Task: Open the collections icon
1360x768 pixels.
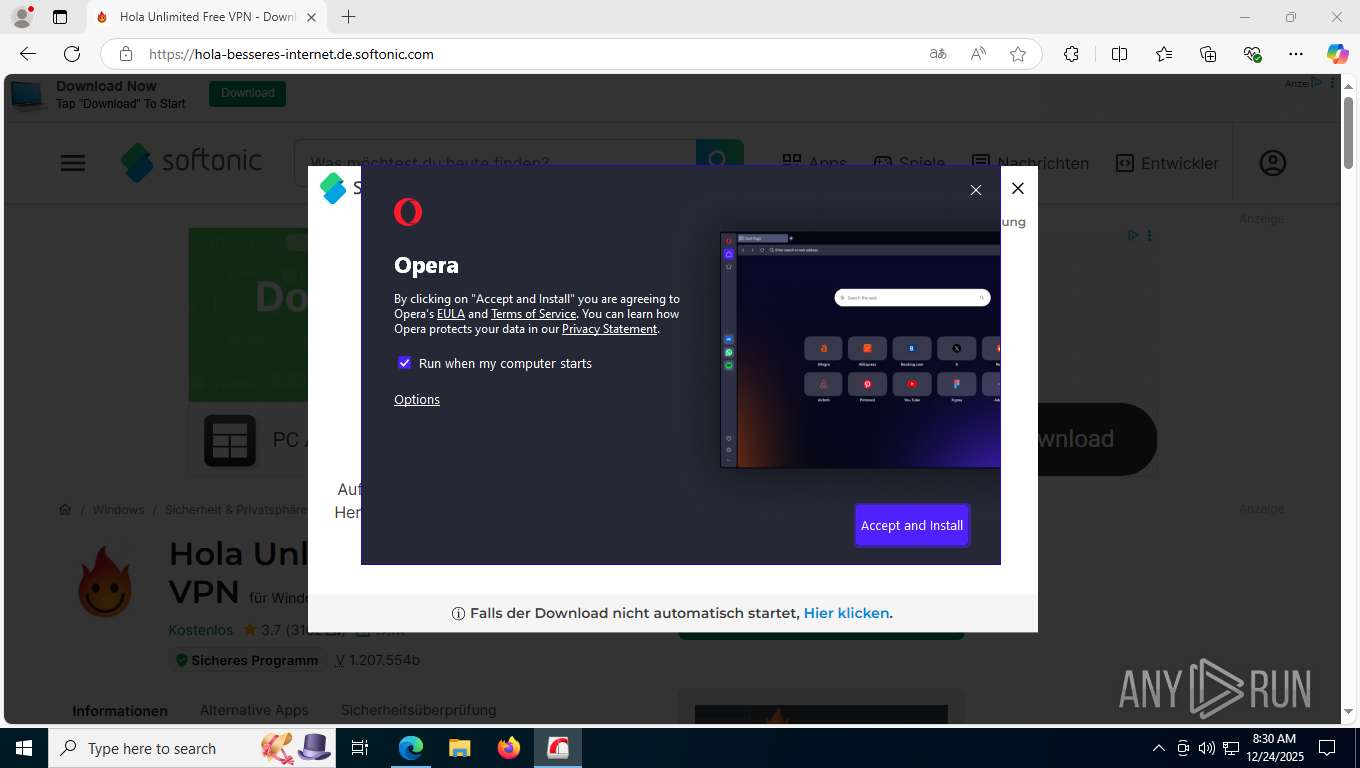Action: pyautogui.click(x=1208, y=54)
